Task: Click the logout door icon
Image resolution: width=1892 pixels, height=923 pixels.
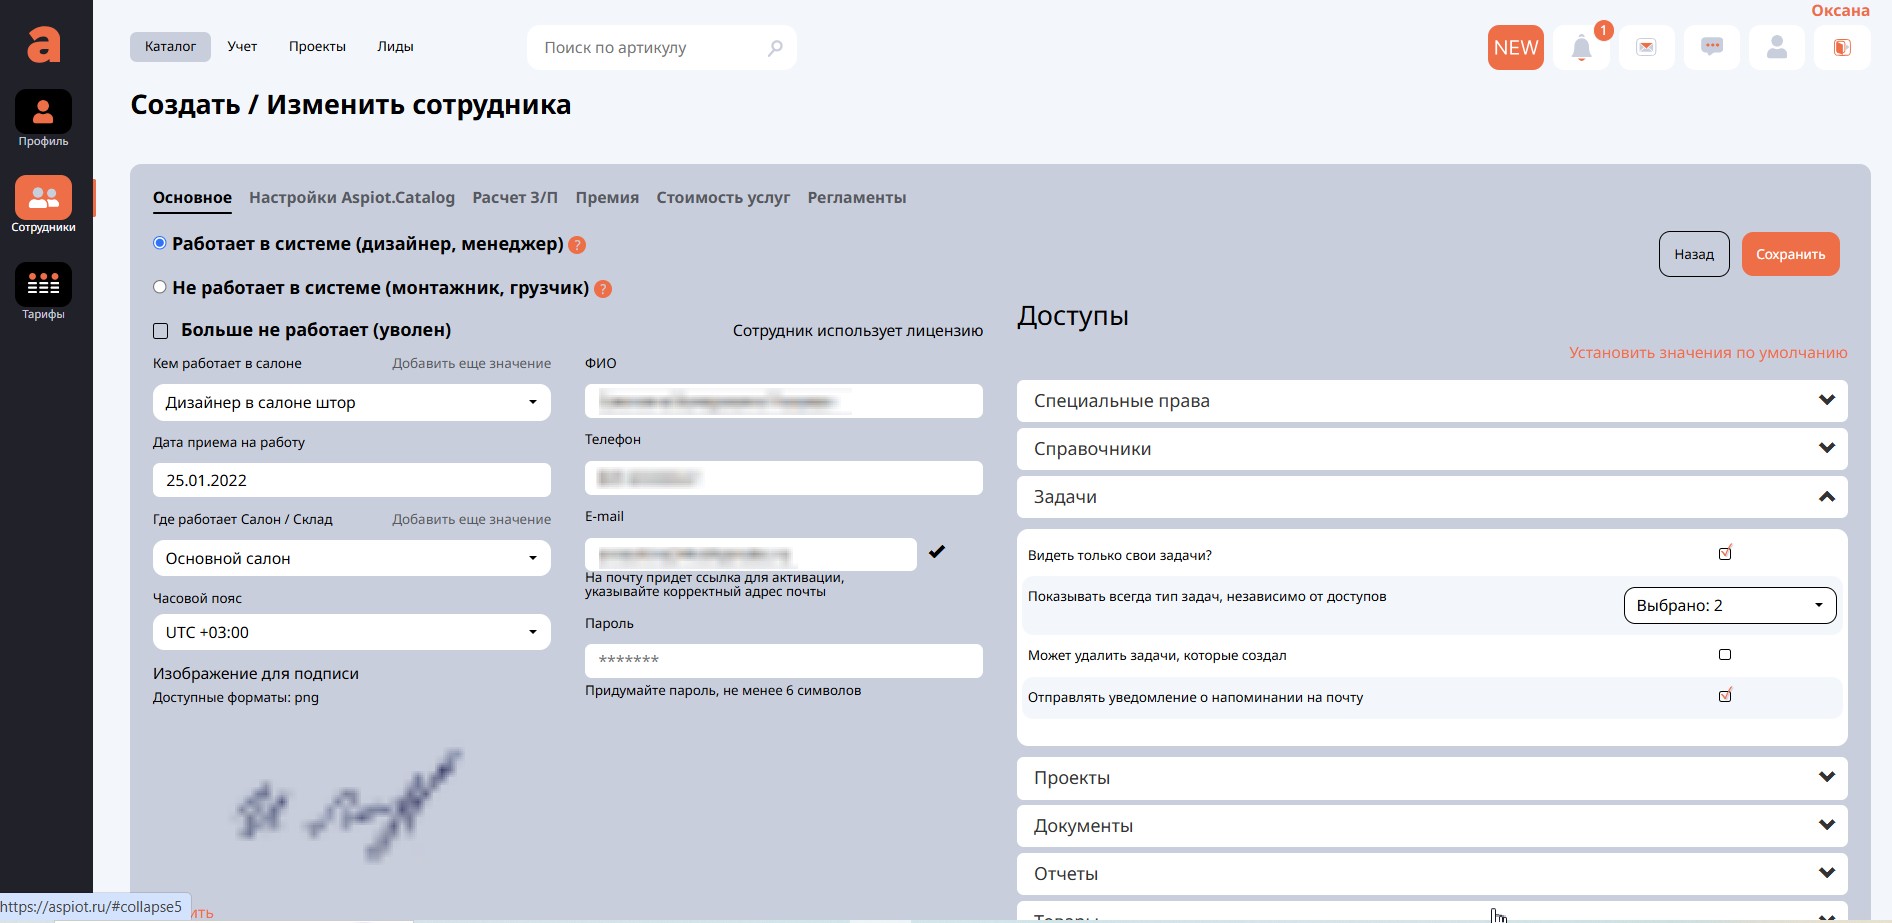Action: tap(1841, 48)
